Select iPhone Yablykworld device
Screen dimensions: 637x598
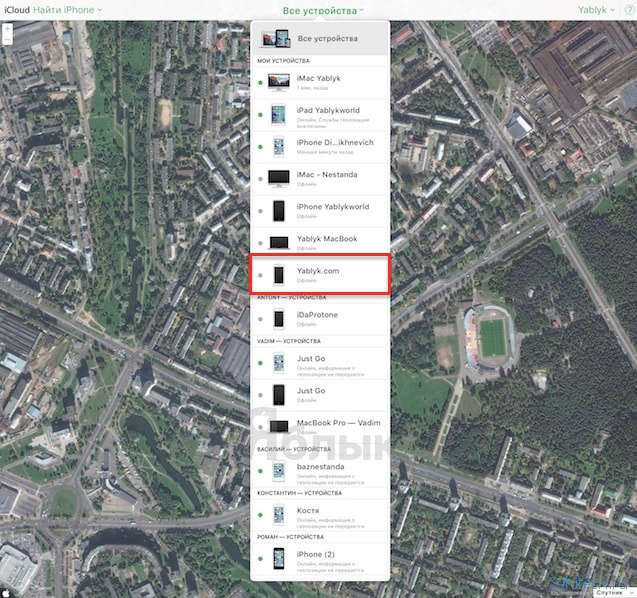(320, 211)
